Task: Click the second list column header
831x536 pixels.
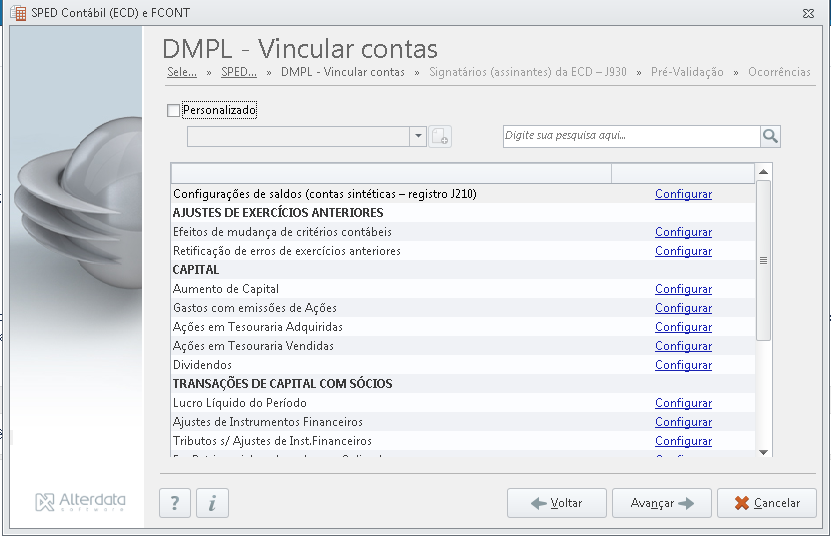Action: tap(683, 174)
